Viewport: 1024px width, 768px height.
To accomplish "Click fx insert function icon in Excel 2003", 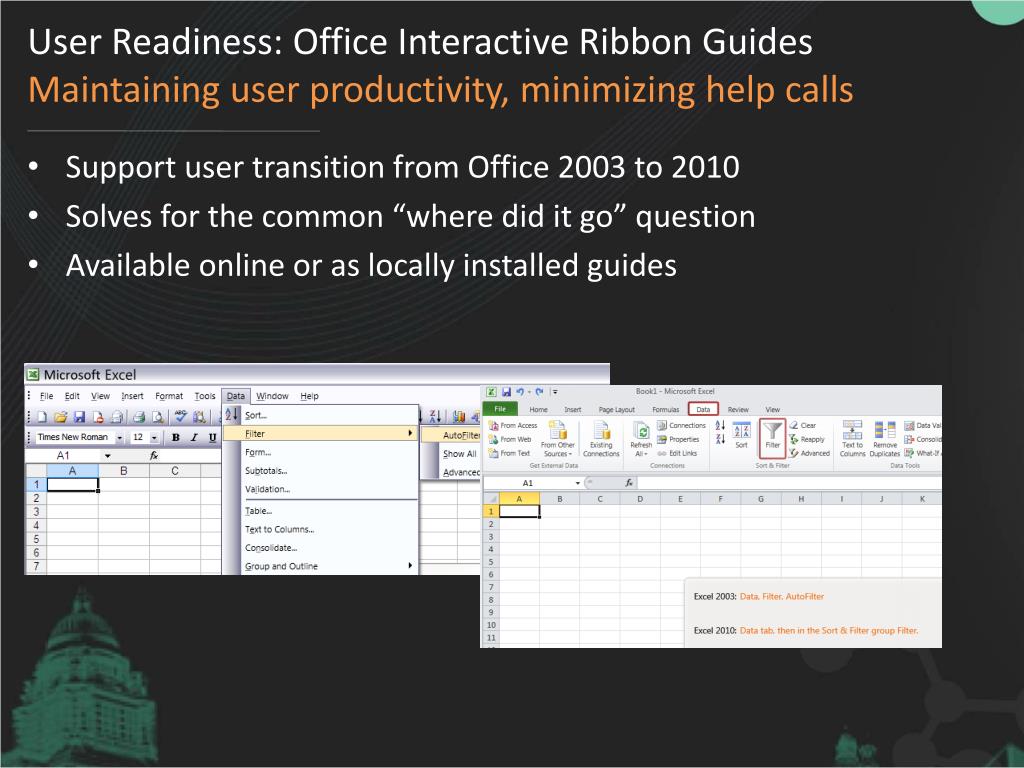I will pos(154,455).
